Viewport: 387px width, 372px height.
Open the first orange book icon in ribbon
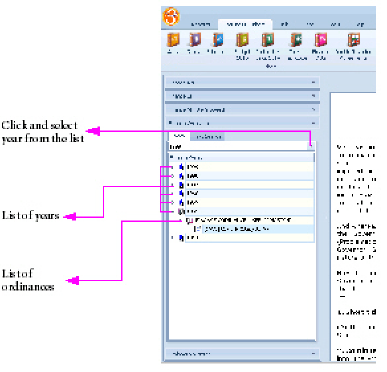tap(173, 40)
